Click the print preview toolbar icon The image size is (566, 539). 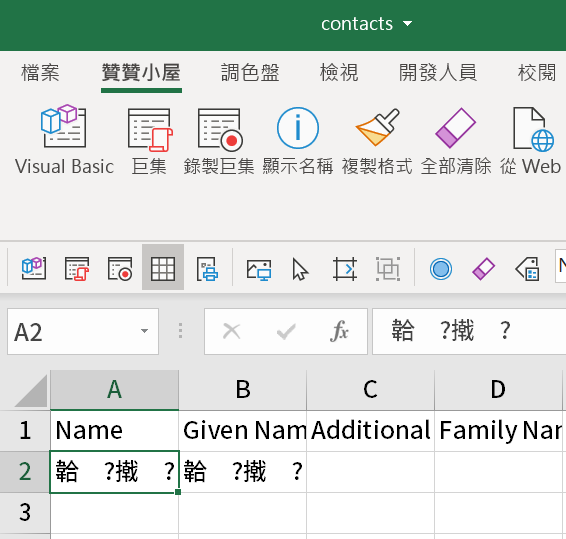207,268
